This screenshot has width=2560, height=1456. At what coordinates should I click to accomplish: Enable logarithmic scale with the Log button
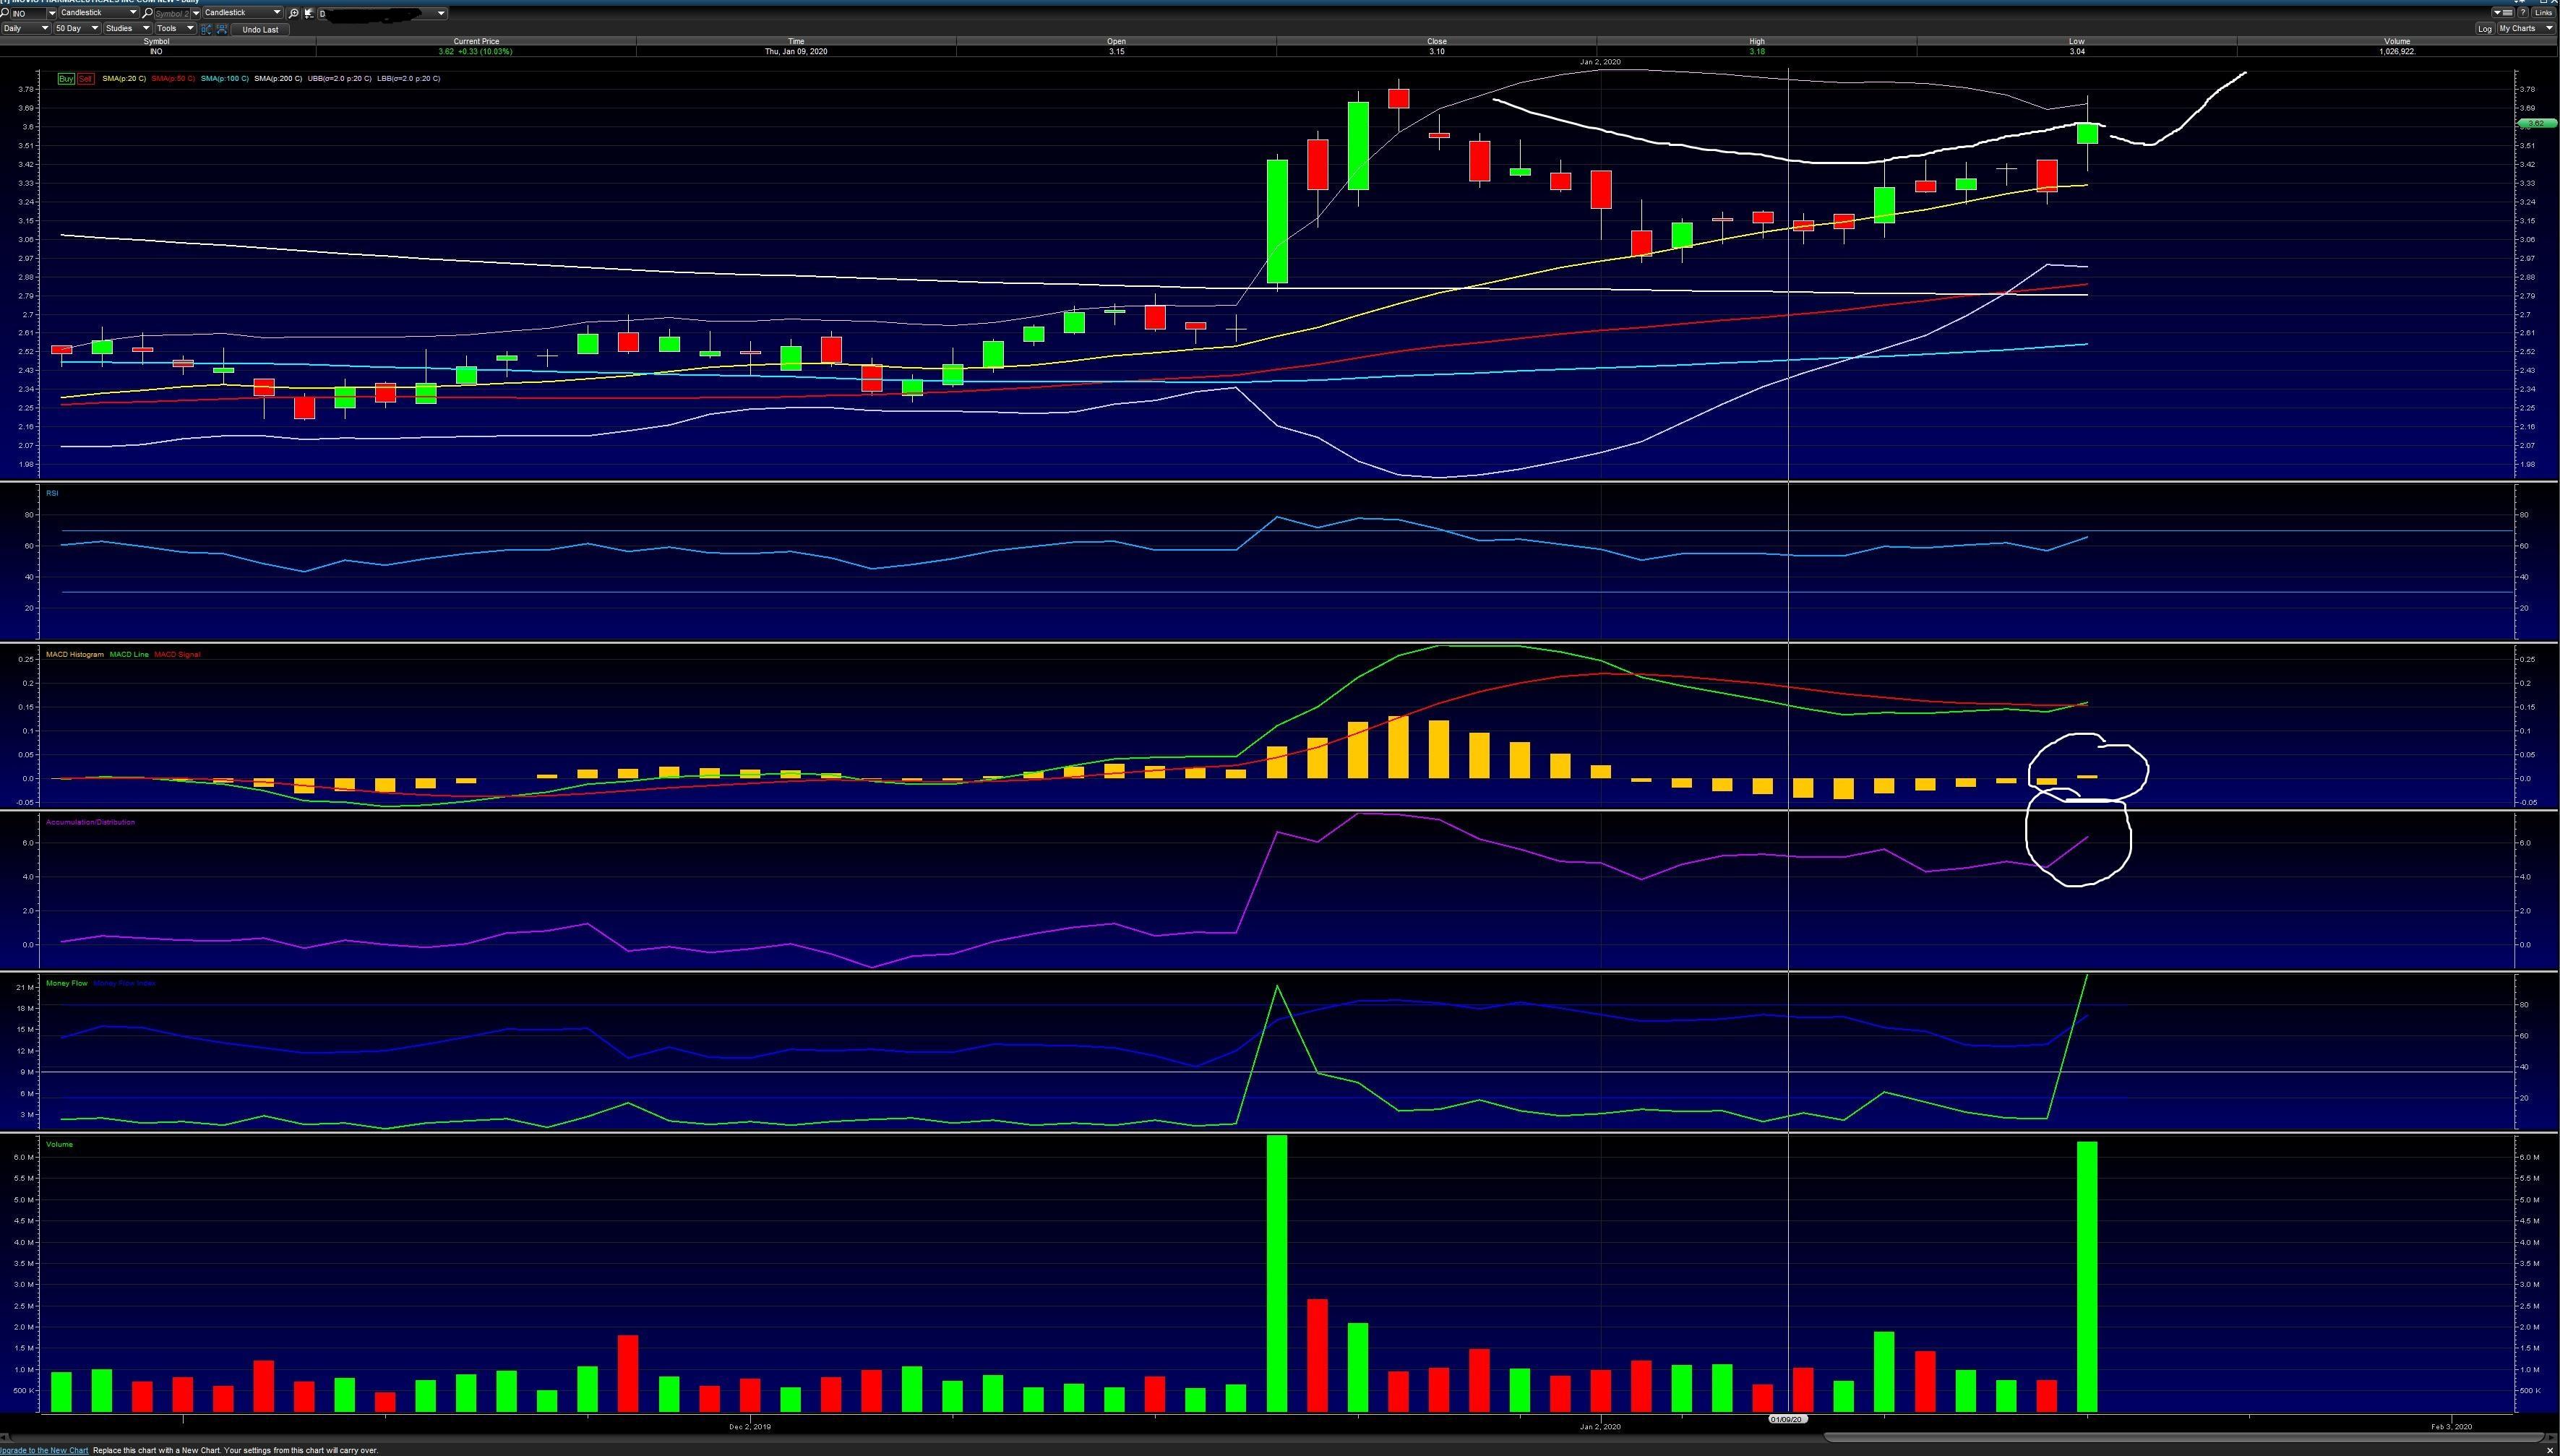(2486, 28)
